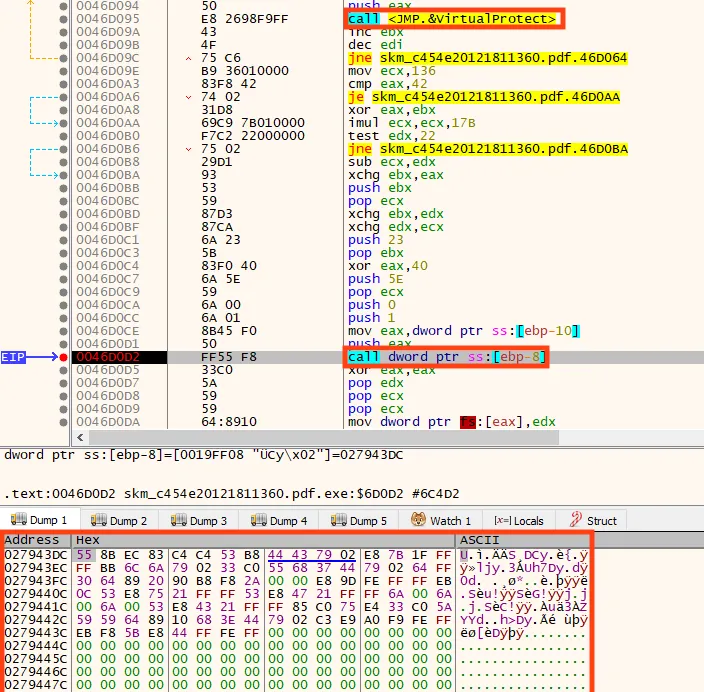704x692 pixels.
Task: Toggle breakpoint dot at address 0046D0B6
Action: [x=63, y=150]
